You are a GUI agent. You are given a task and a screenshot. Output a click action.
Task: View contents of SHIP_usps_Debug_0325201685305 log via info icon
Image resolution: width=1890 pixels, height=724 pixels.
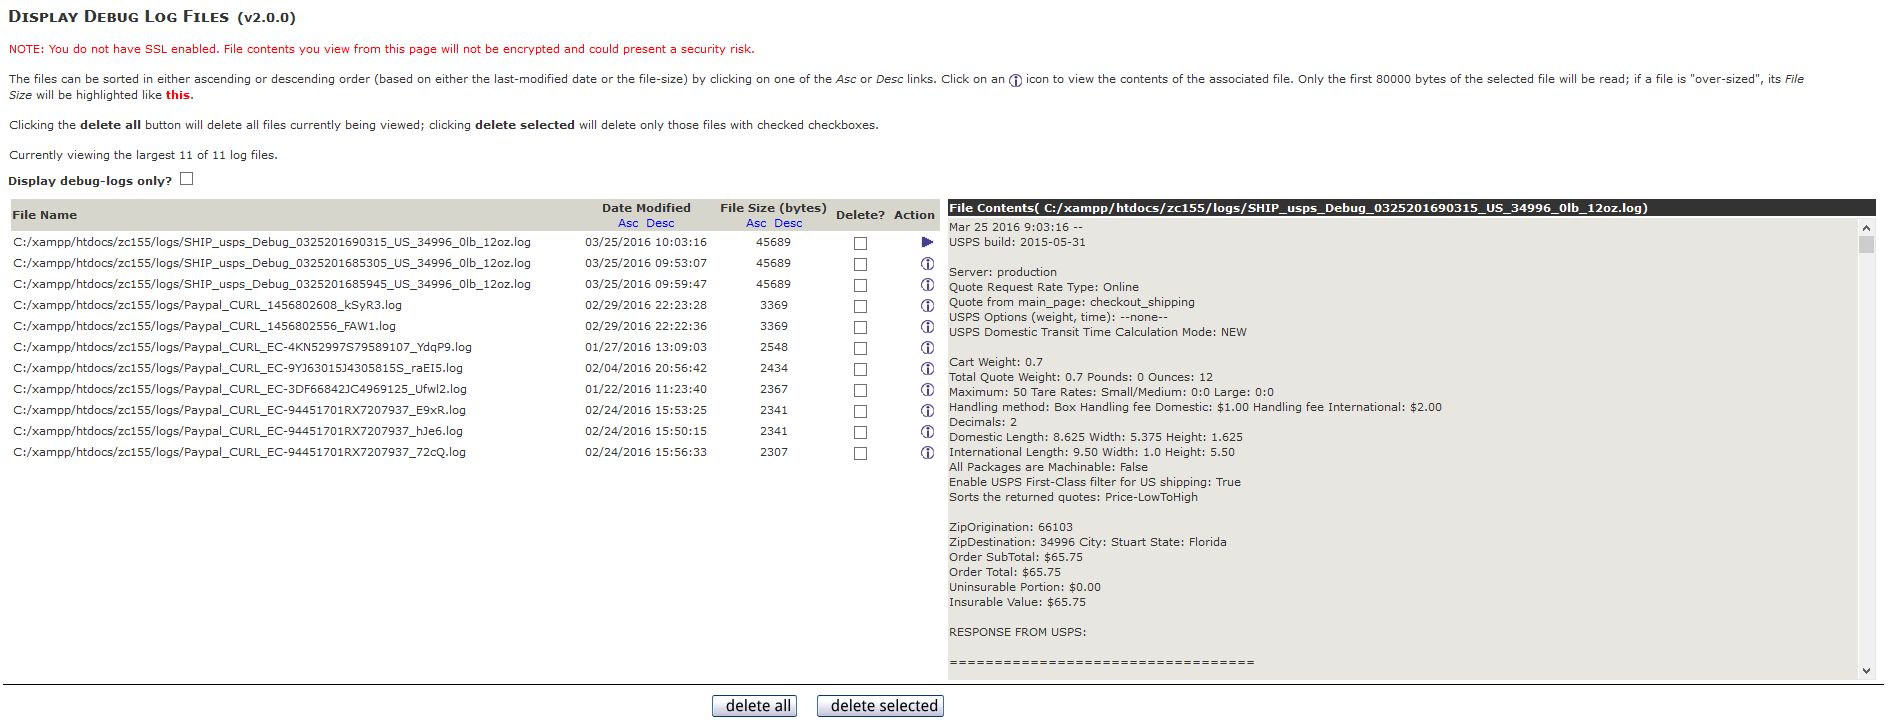tap(927, 264)
